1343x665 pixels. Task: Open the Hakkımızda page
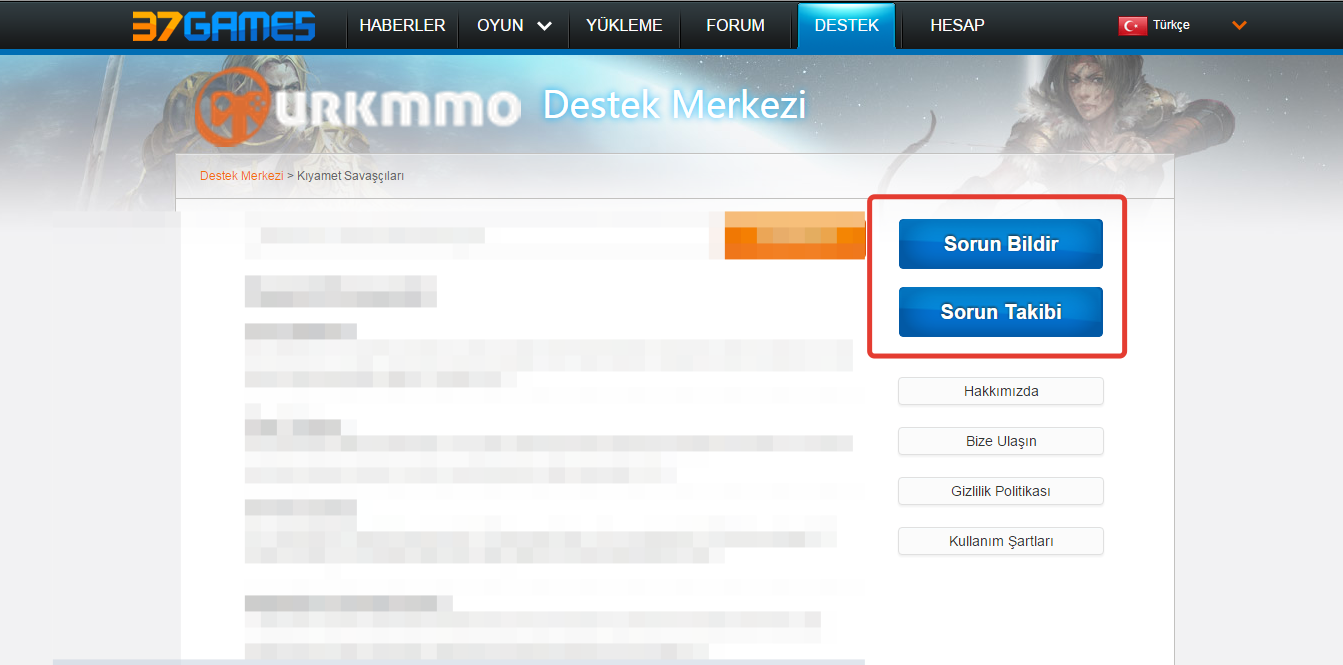click(x=1001, y=391)
